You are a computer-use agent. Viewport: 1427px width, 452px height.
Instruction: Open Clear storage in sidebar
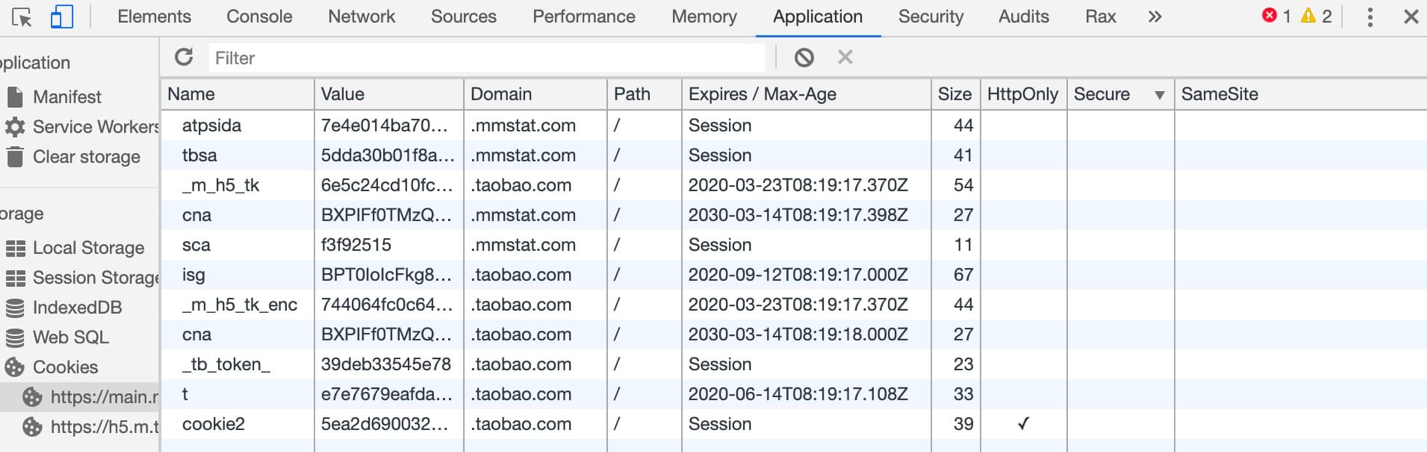point(85,157)
